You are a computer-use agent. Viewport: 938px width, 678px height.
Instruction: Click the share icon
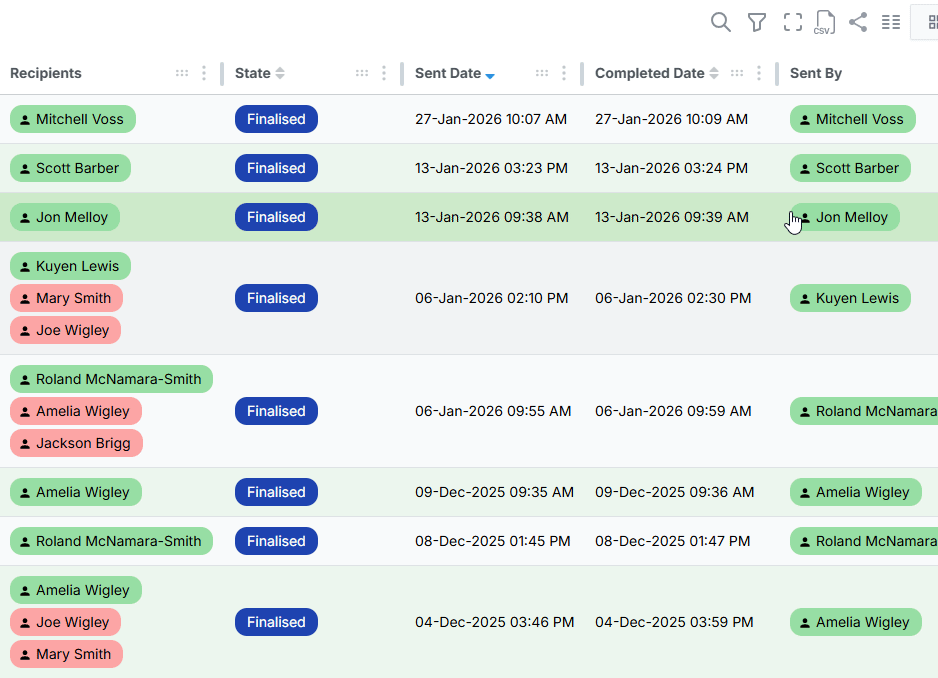pyautogui.click(x=858, y=22)
